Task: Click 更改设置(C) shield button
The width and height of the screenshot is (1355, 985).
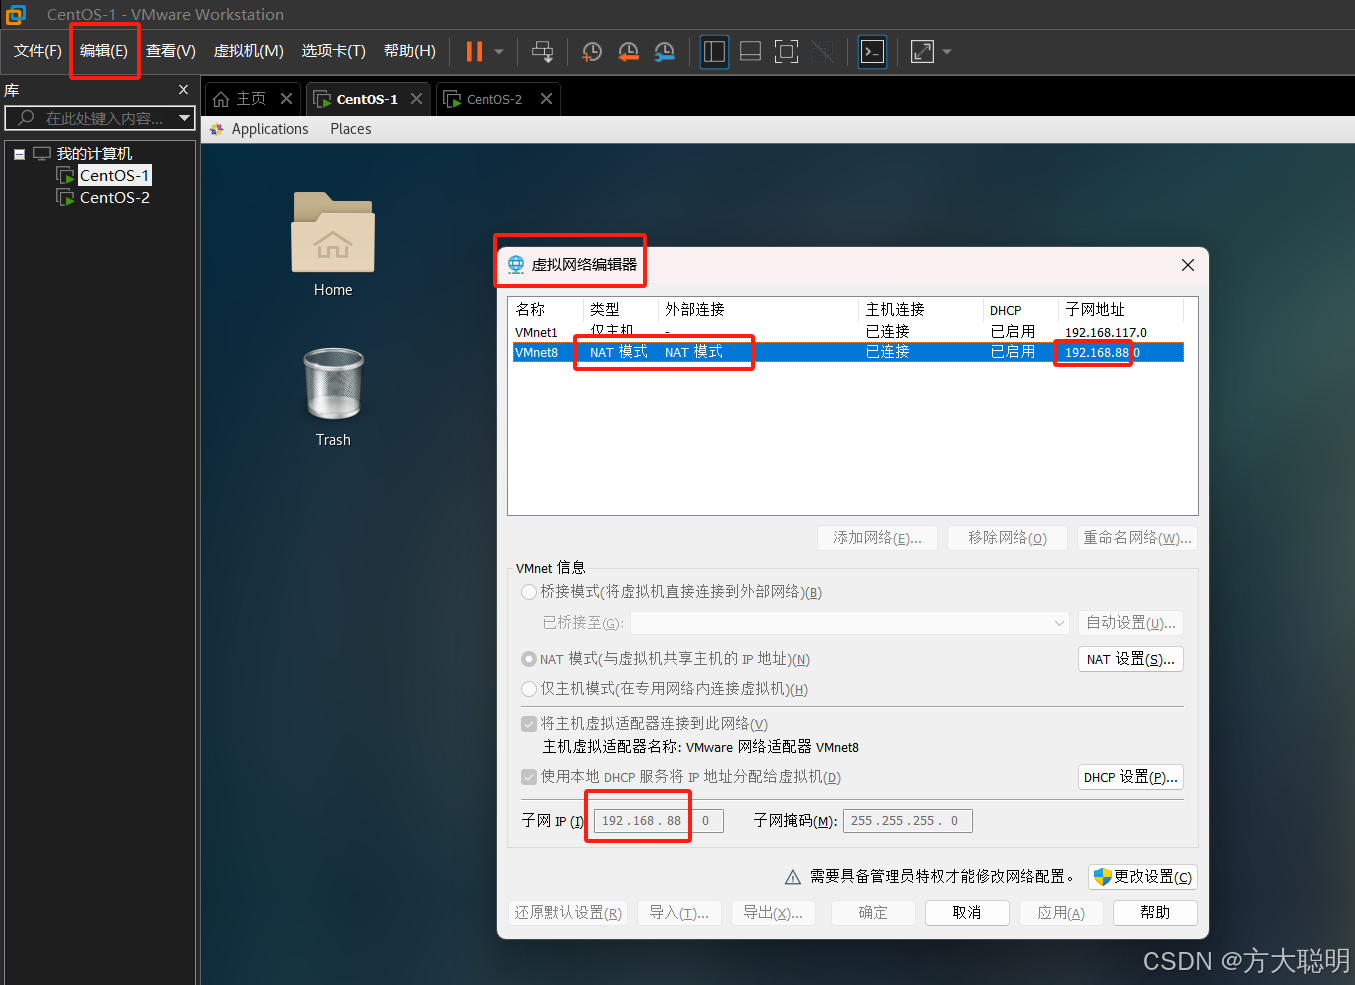Action: tap(1143, 877)
